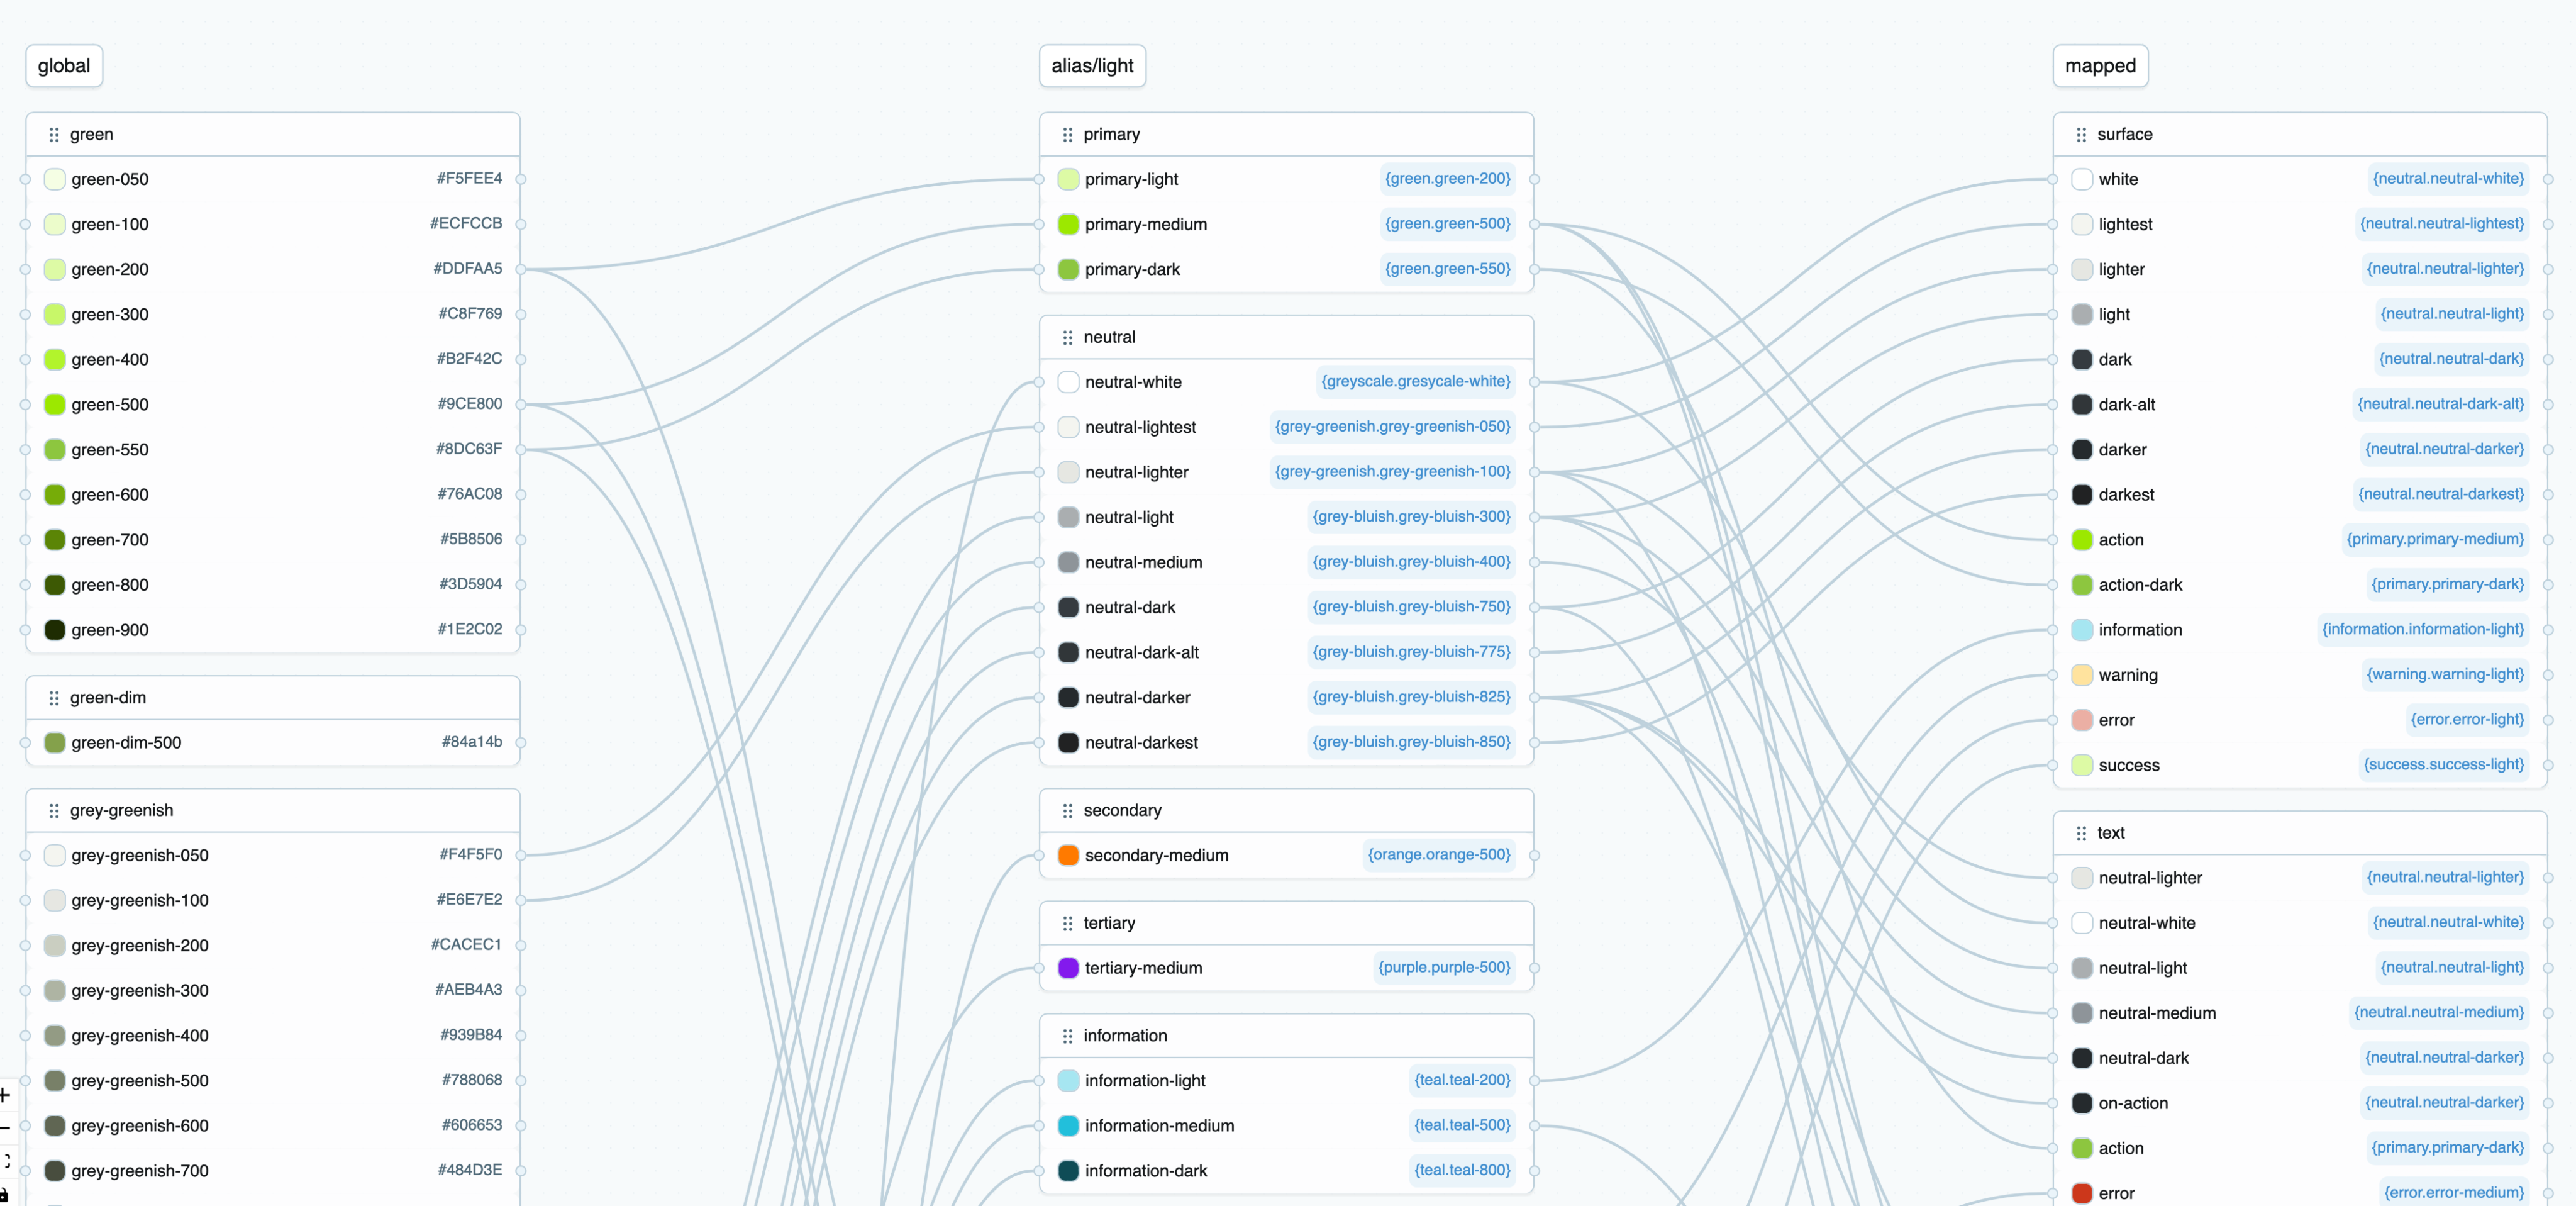Click the {green.green-500} reference on primary-medium
This screenshot has width=2576, height=1206.
[x=1447, y=224]
